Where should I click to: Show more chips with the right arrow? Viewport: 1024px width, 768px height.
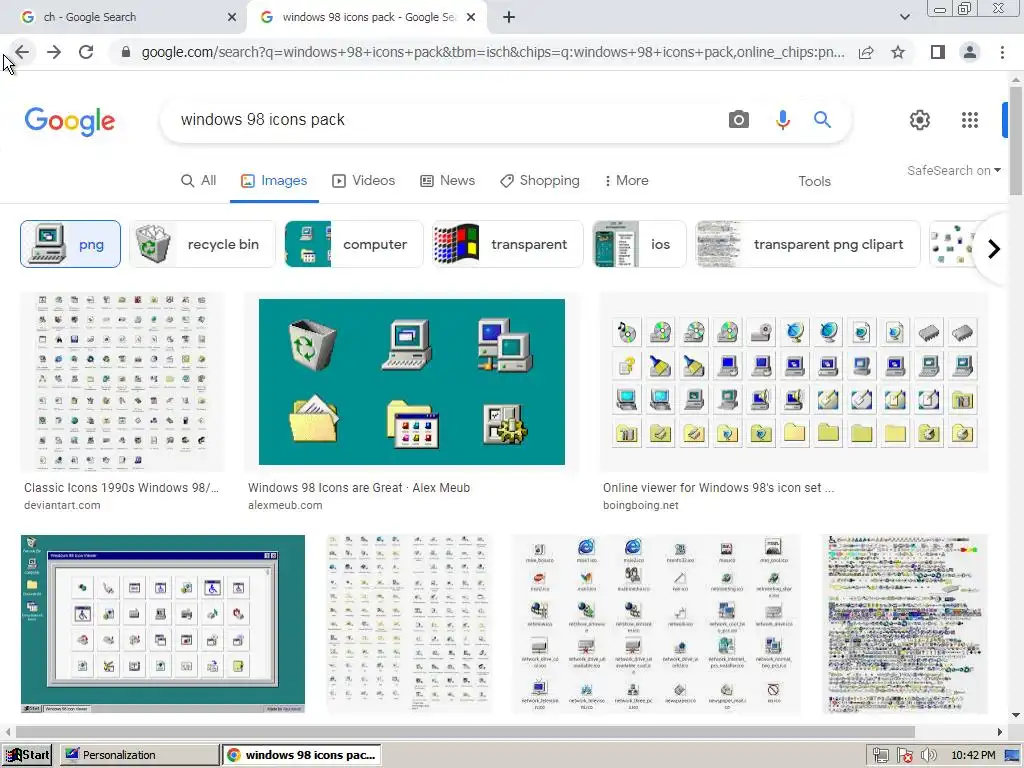tap(993, 249)
